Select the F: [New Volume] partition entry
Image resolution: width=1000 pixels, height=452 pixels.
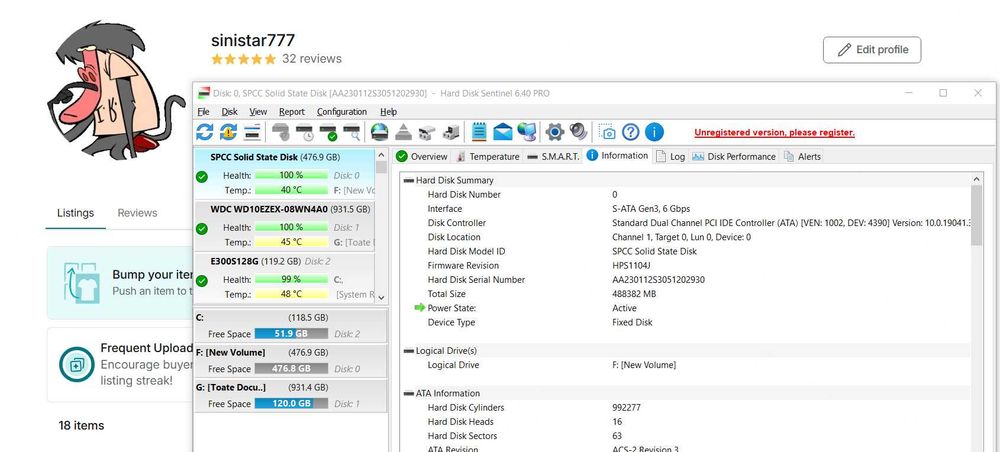(290, 361)
